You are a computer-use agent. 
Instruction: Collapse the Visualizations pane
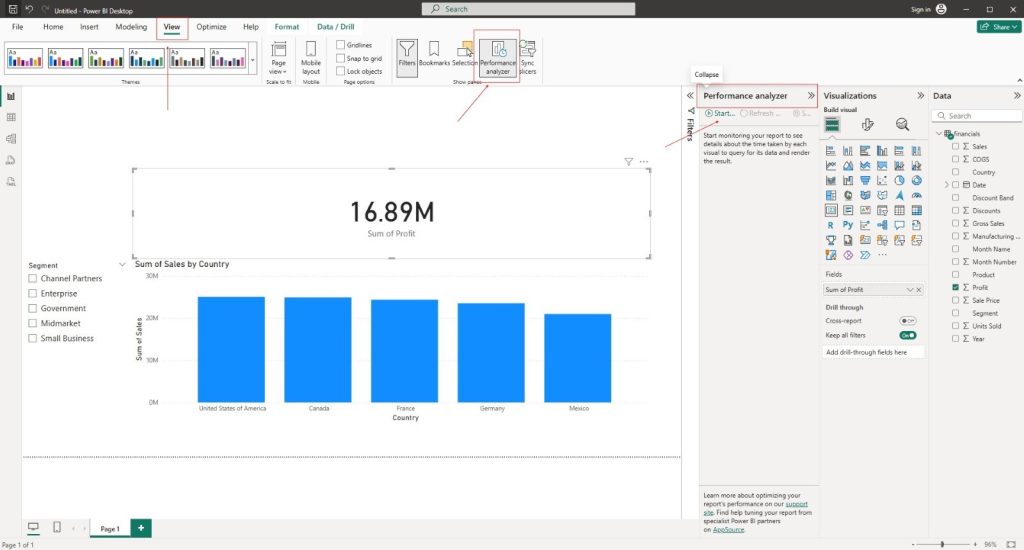point(919,96)
